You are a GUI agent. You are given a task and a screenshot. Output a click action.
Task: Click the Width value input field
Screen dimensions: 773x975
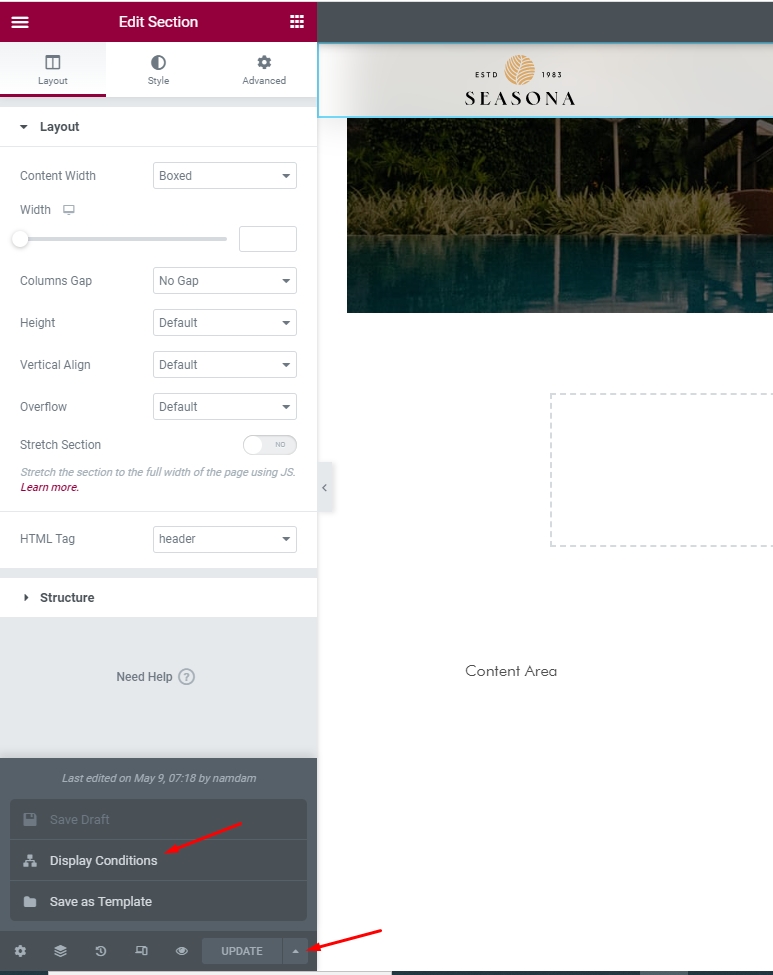coord(267,239)
